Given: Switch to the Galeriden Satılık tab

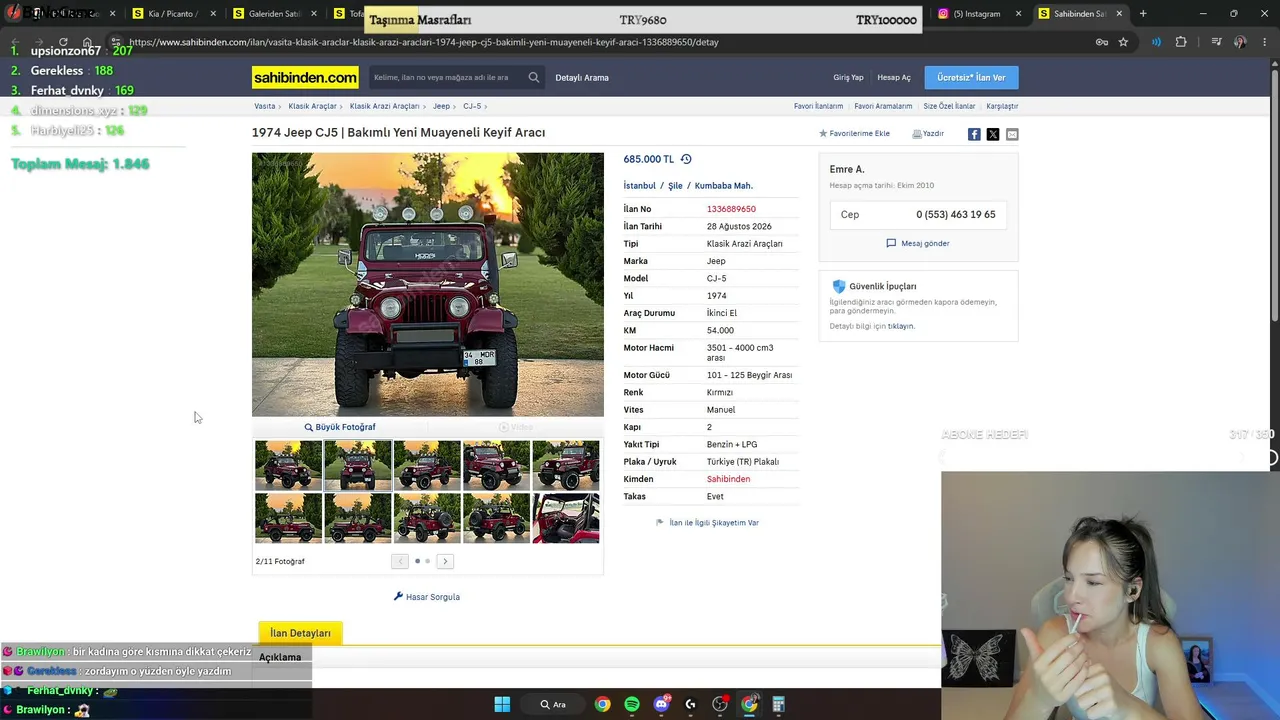Looking at the screenshot, I should (272, 14).
